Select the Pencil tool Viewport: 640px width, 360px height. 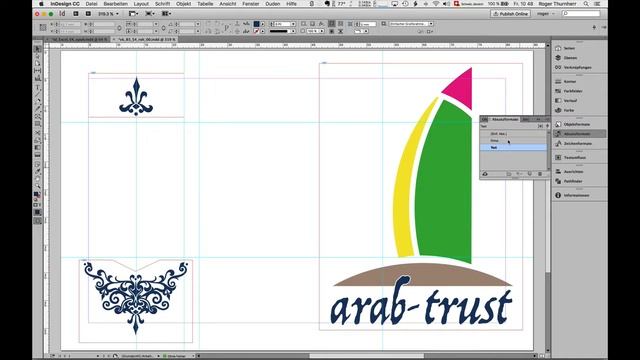pos(38,109)
